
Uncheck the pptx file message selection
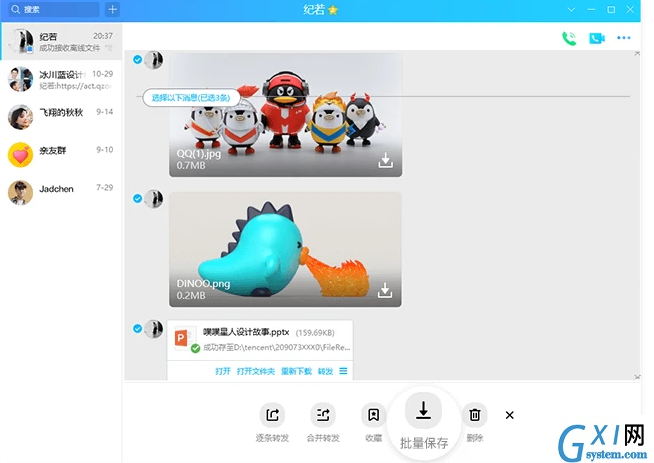137,328
